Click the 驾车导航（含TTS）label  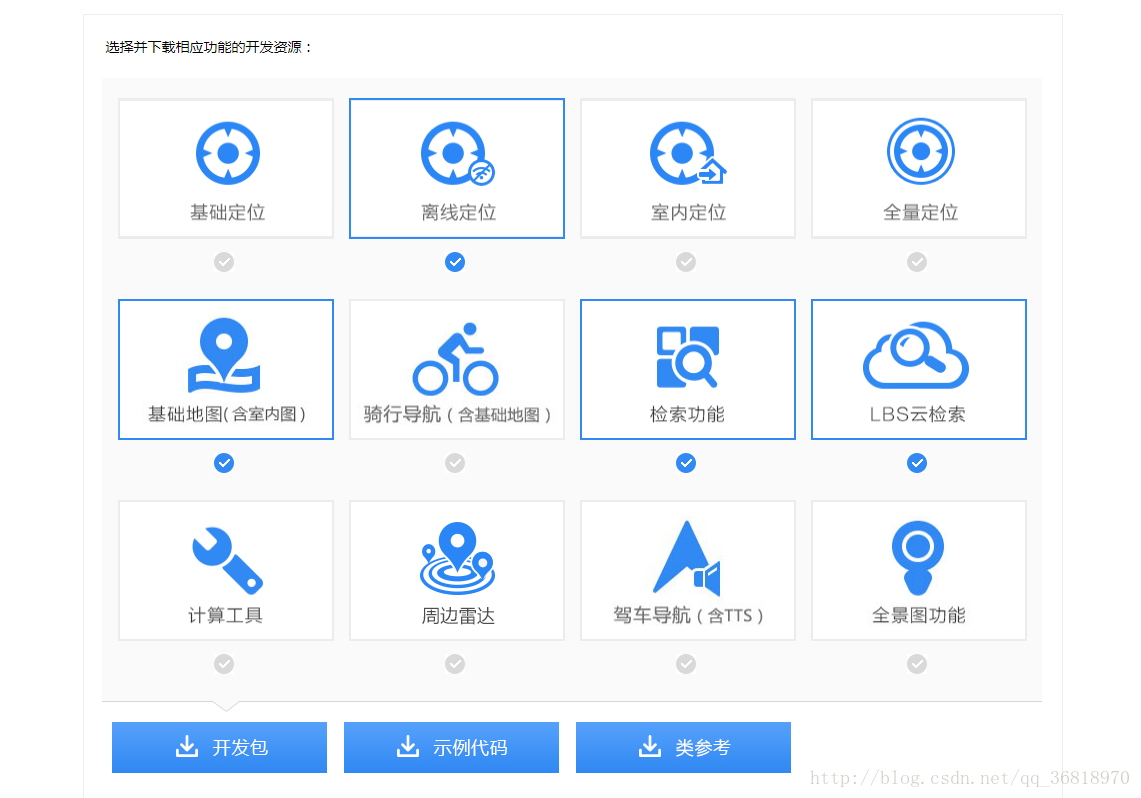(688, 615)
